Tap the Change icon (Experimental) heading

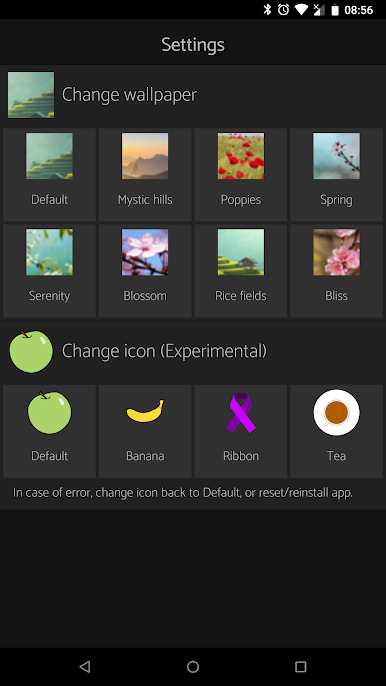[x=164, y=351]
